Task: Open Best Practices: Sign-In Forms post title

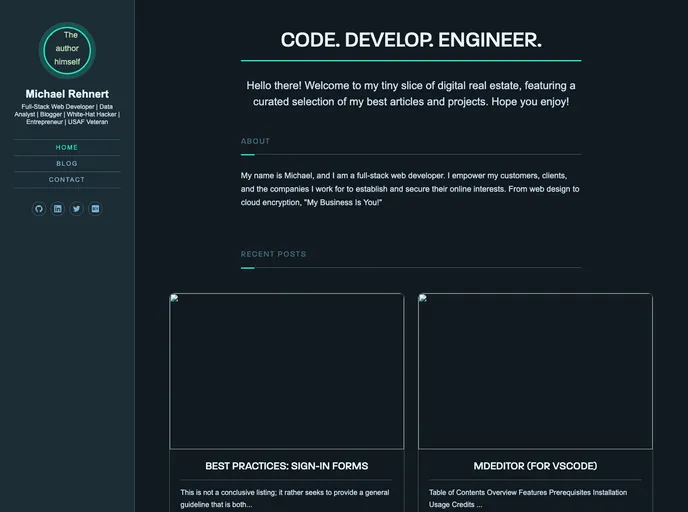Action: pyautogui.click(x=286, y=466)
